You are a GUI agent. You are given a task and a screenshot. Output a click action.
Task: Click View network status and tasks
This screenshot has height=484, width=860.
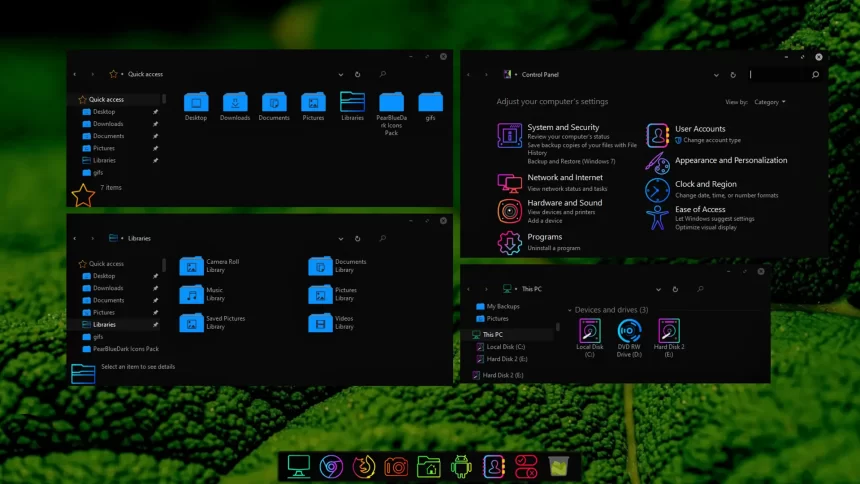(x=567, y=189)
